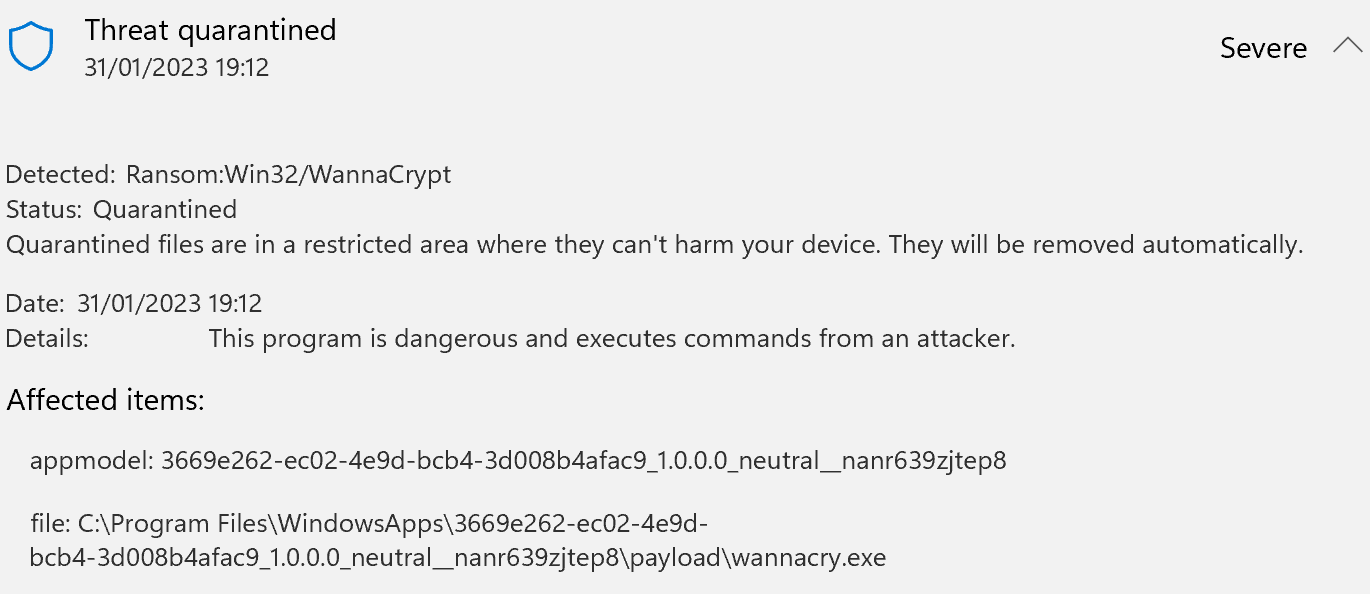Click the 31/01/2023 19:12 timestamp under the heading
The width and height of the screenshot is (1370, 594).
[x=177, y=68]
